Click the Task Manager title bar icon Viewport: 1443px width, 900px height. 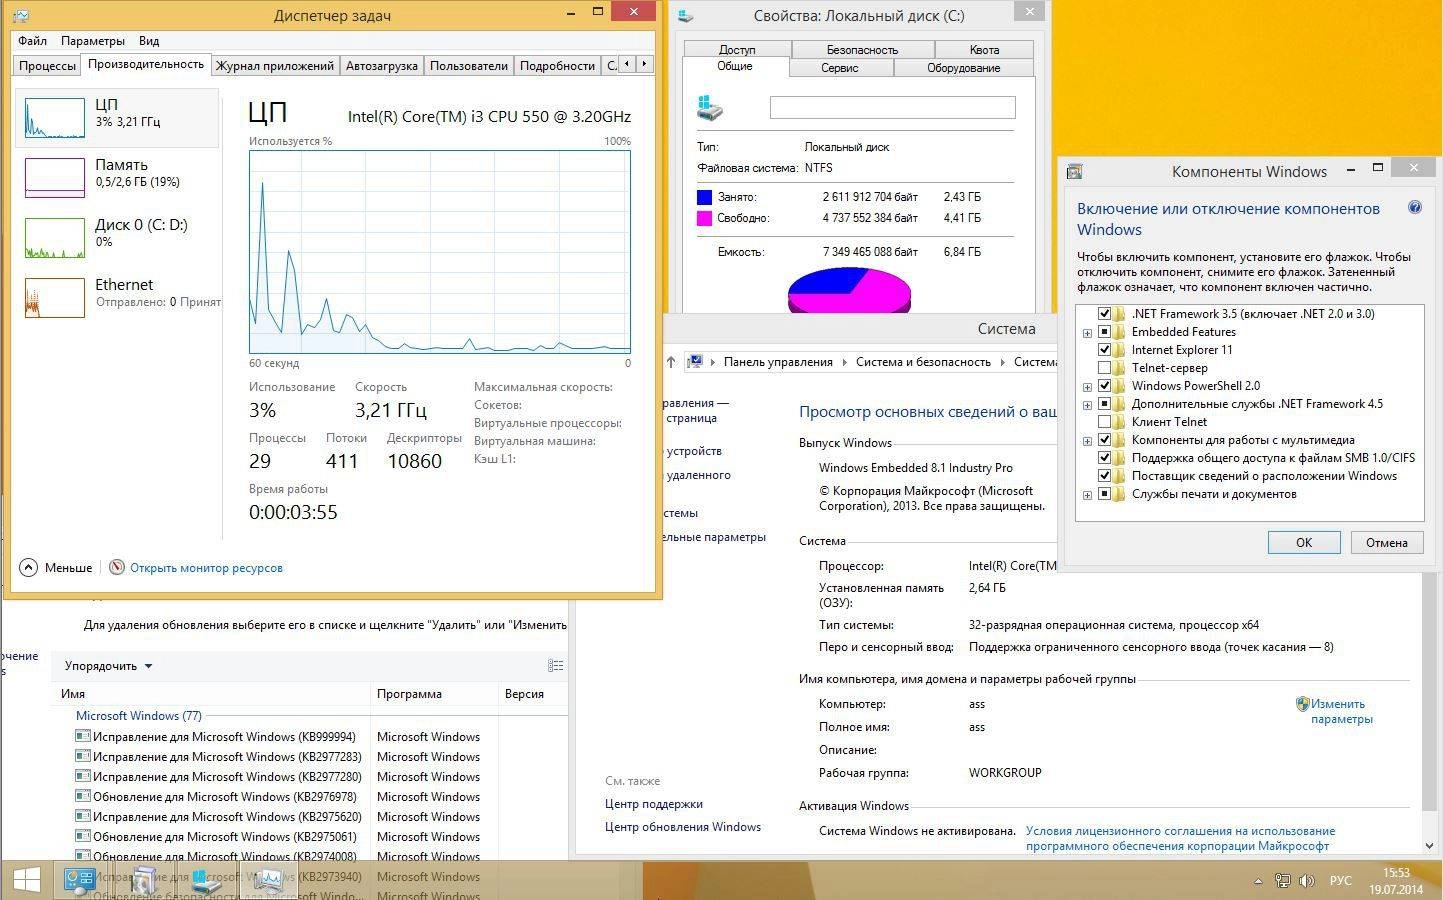tap(20, 16)
